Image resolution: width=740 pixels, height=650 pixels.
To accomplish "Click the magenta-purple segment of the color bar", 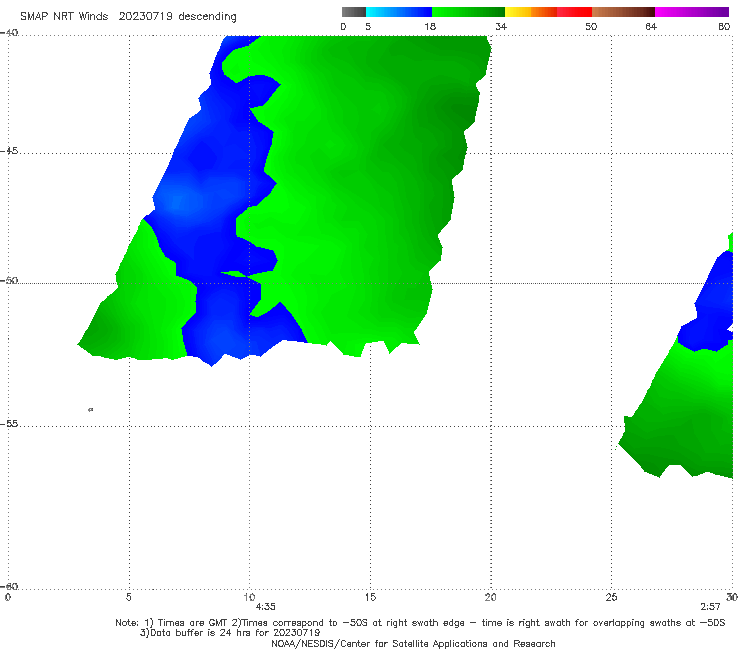I will point(692,12).
